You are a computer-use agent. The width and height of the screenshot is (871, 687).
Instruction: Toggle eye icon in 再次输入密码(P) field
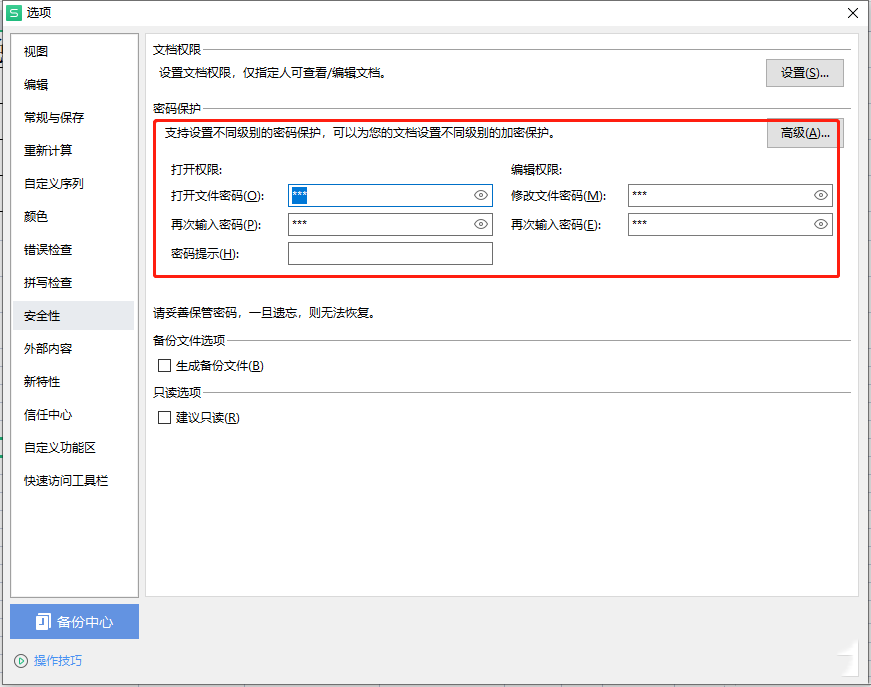tap(481, 224)
